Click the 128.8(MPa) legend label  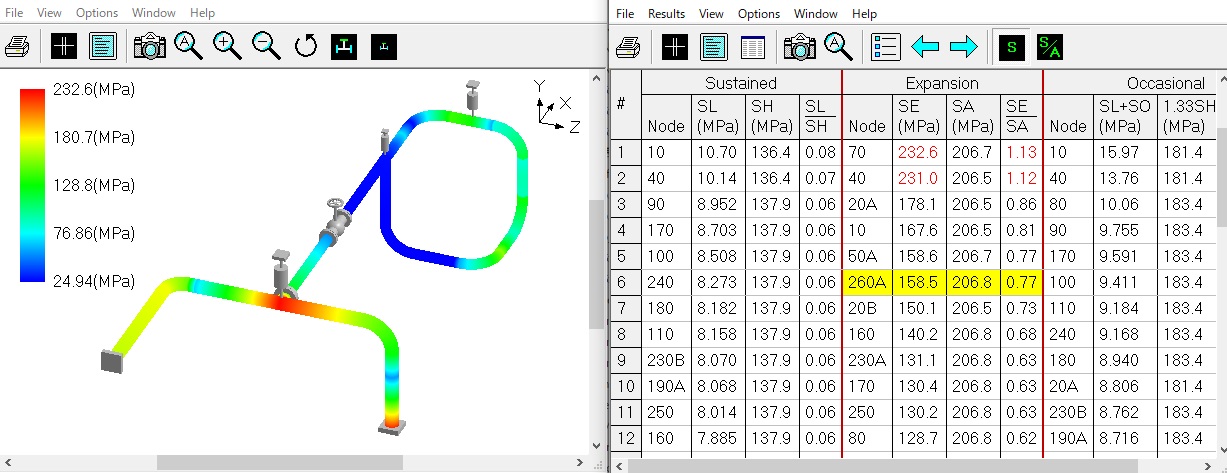point(94,185)
